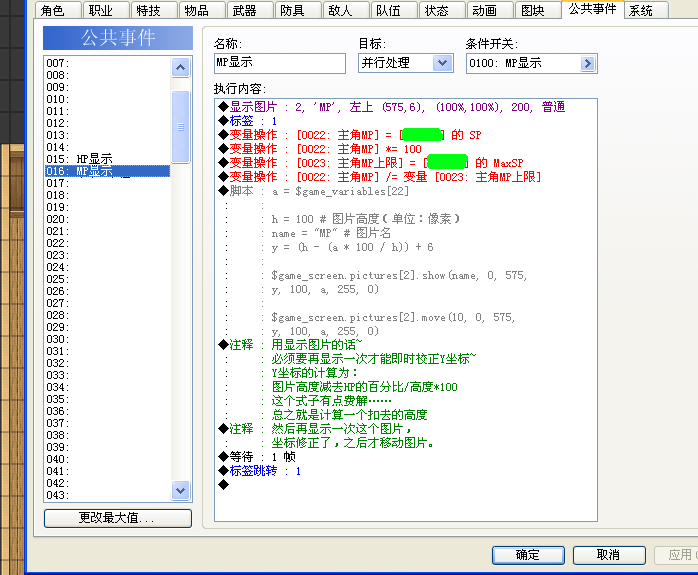Select the 公共事件 tab
This screenshot has width=698, height=575.
point(592,9)
